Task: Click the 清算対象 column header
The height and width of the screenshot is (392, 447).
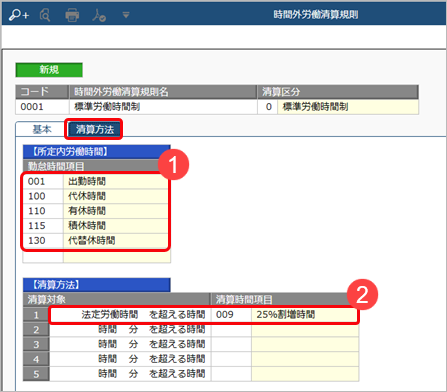Action: point(117,300)
